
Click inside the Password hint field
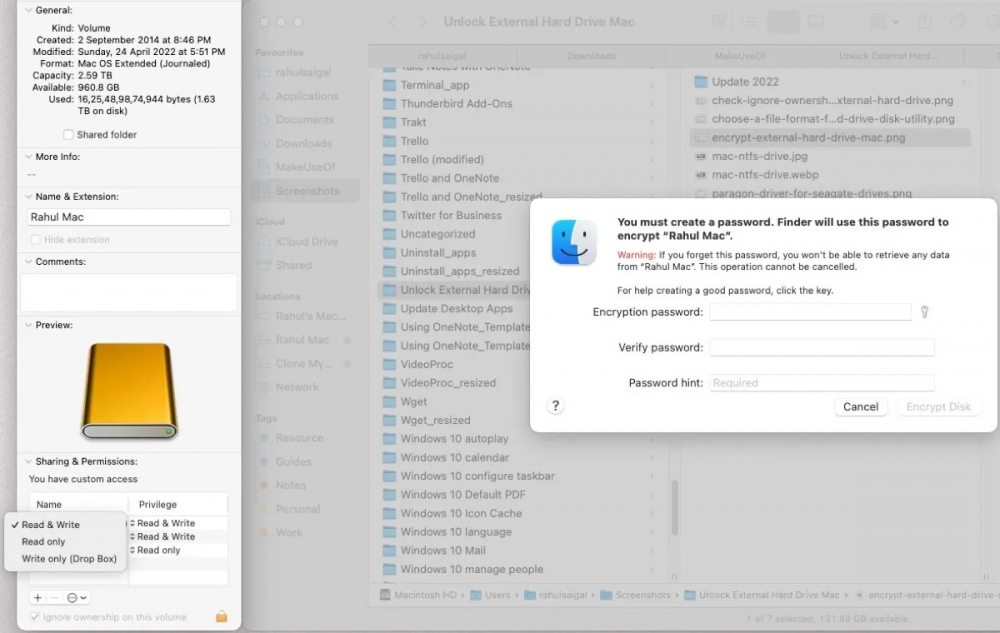point(822,382)
